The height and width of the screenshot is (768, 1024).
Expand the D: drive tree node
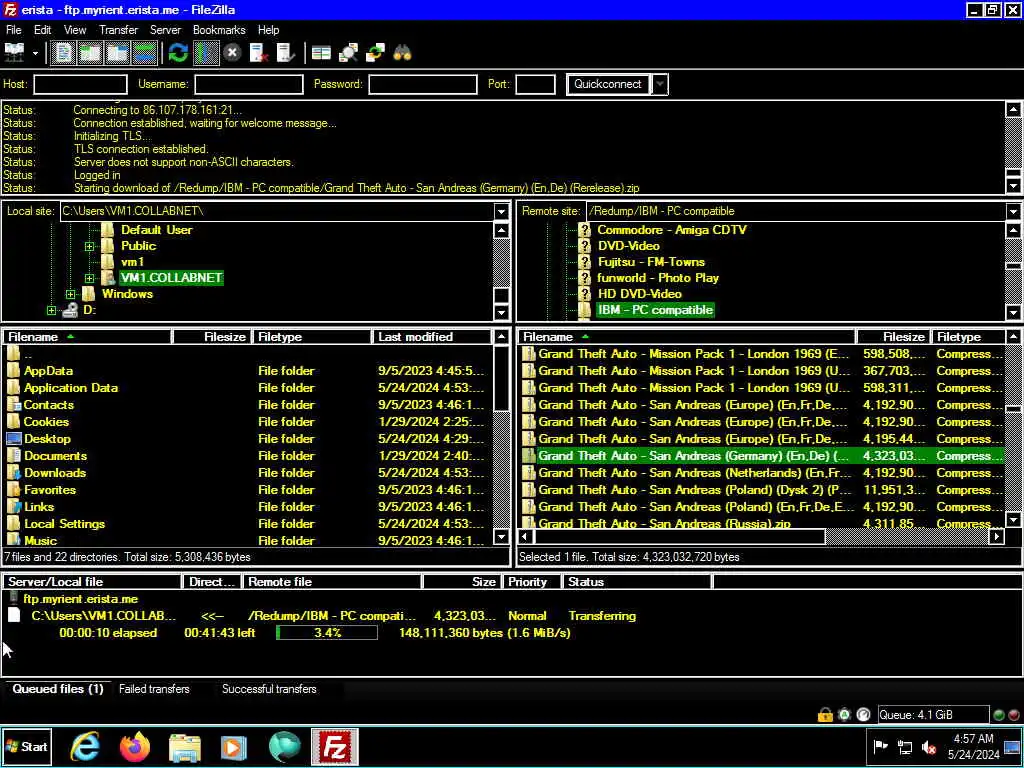[51, 311]
